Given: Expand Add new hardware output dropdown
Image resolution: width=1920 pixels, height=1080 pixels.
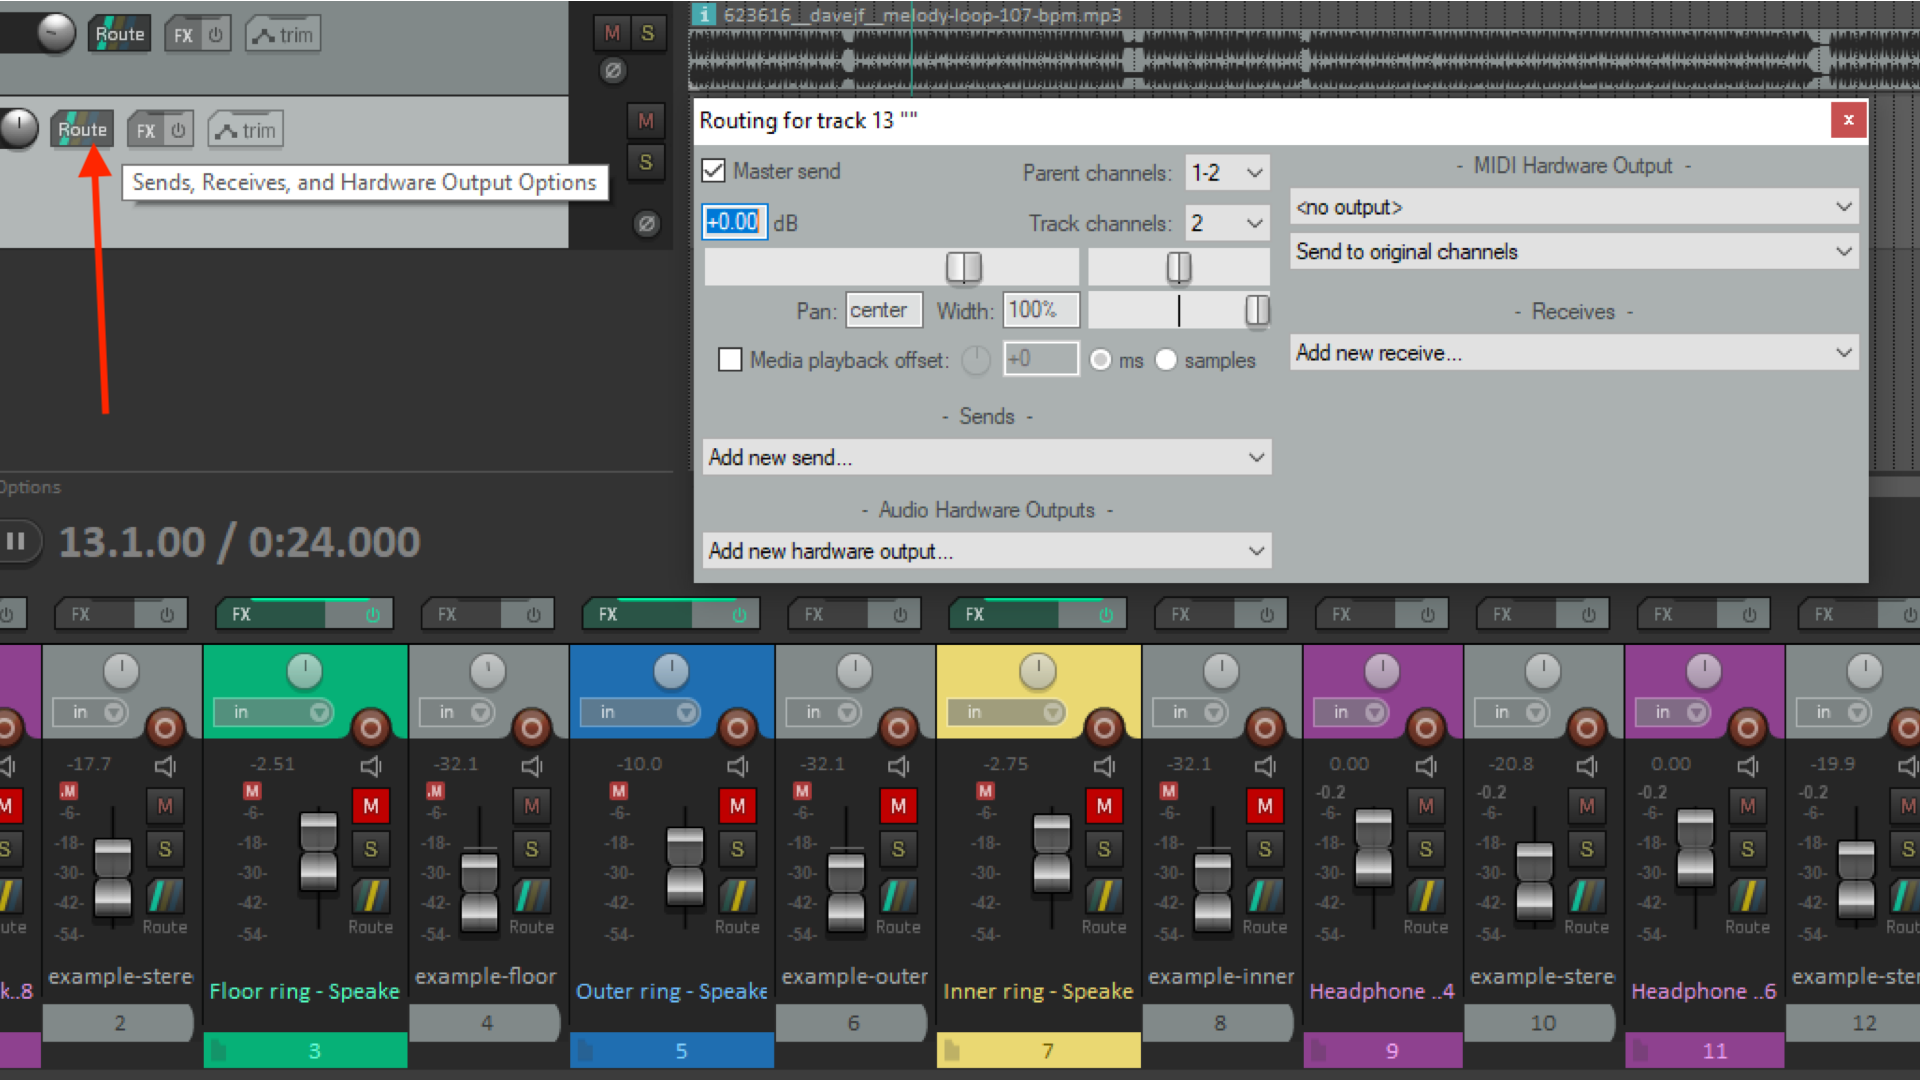Looking at the screenshot, I should tap(986, 551).
